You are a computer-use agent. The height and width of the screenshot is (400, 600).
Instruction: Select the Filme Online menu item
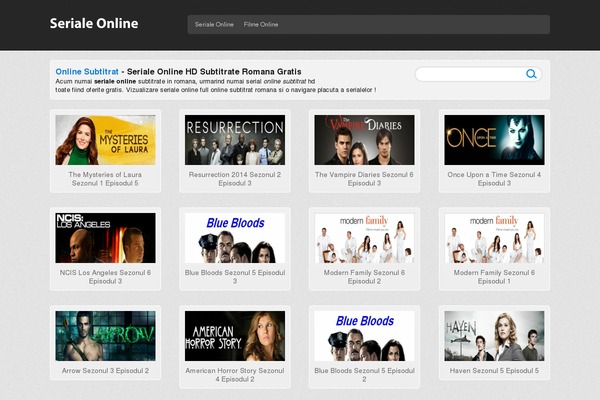coord(261,24)
